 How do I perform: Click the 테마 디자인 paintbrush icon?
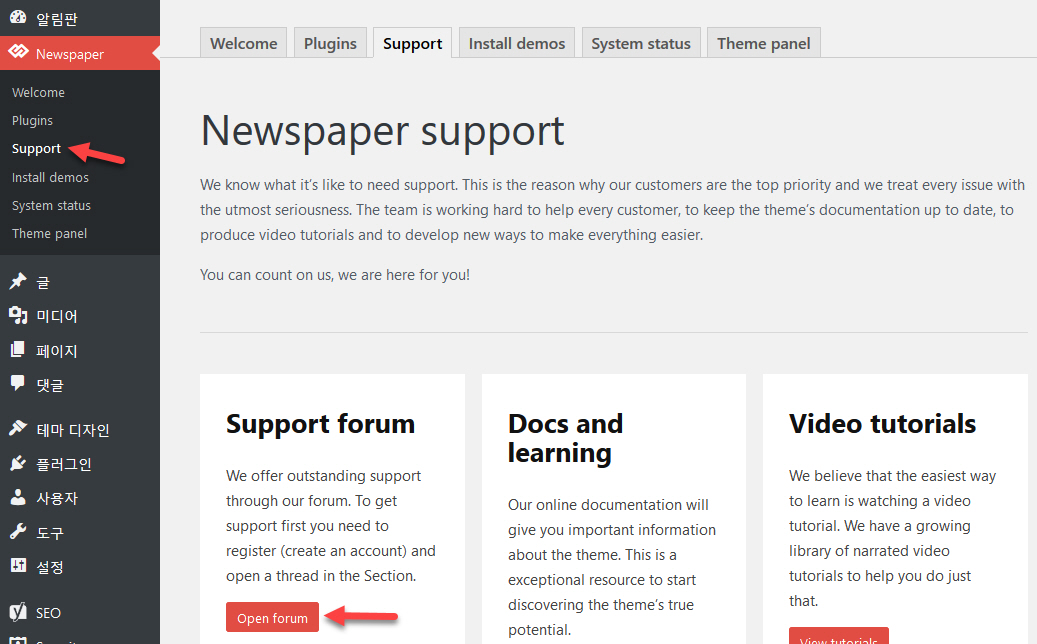click(x=18, y=428)
